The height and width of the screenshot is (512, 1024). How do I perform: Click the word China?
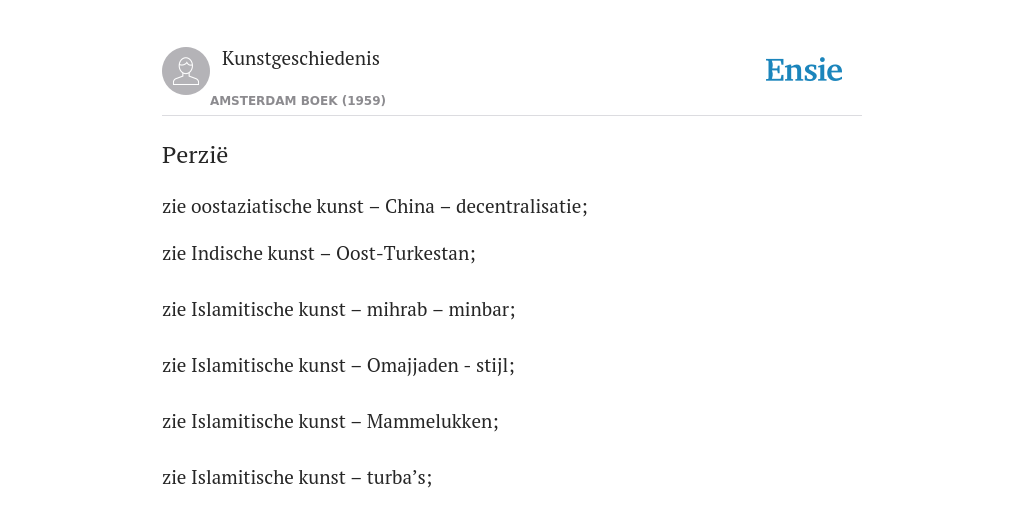(x=409, y=206)
